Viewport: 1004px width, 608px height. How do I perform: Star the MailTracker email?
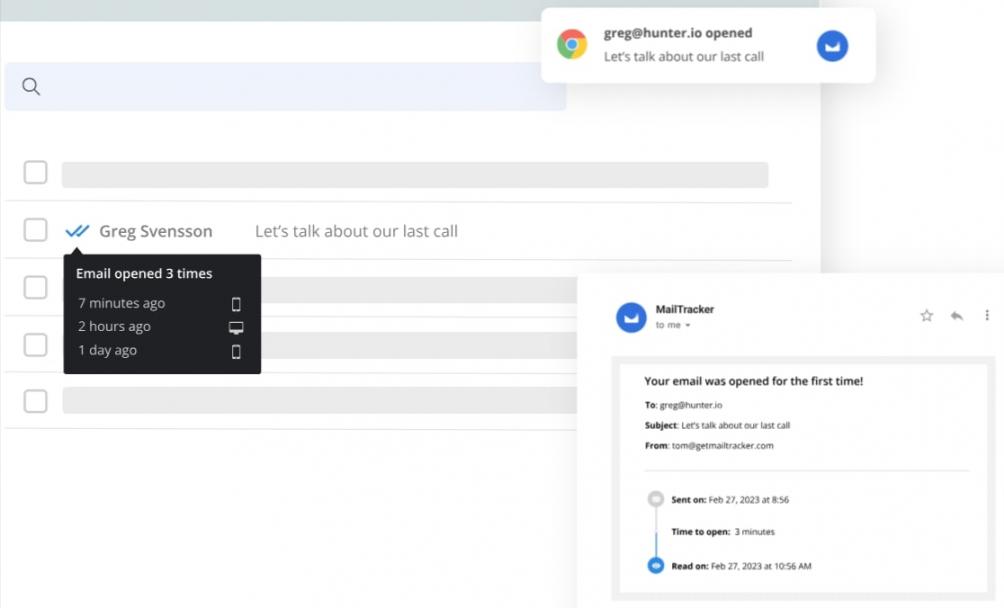(926, 316)
